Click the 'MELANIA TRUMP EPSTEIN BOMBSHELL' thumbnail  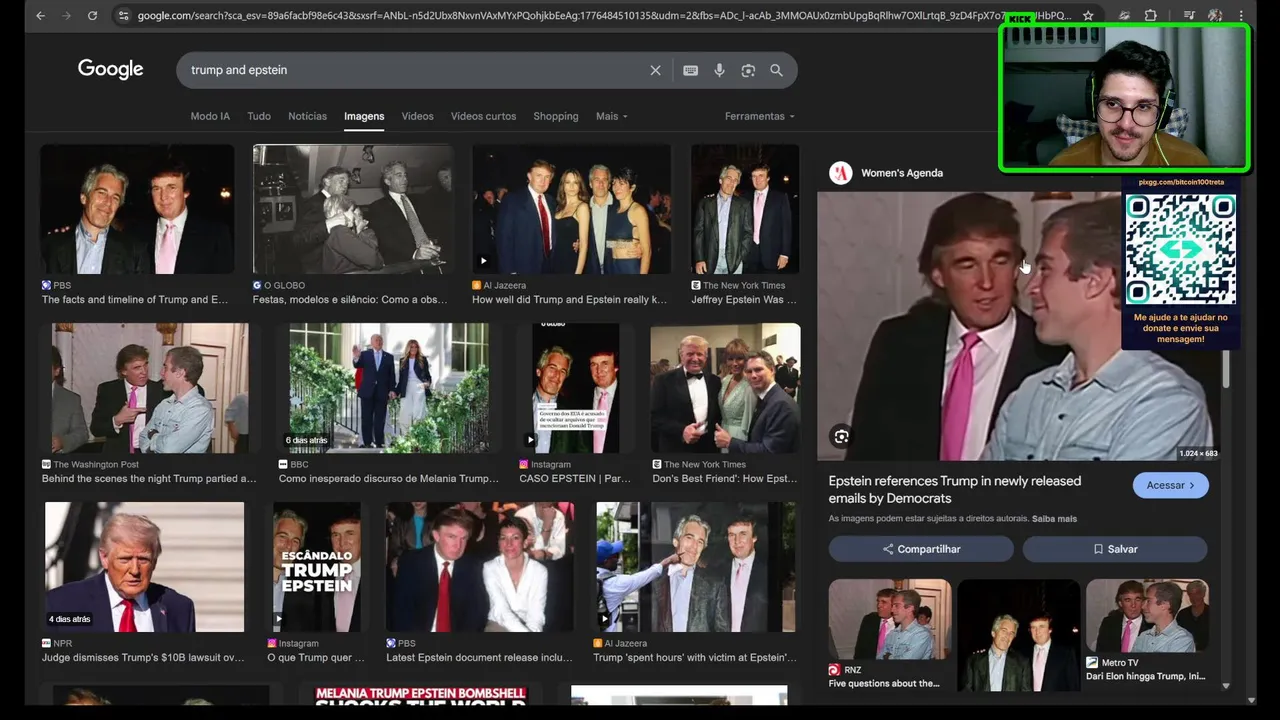coord(420,695)
